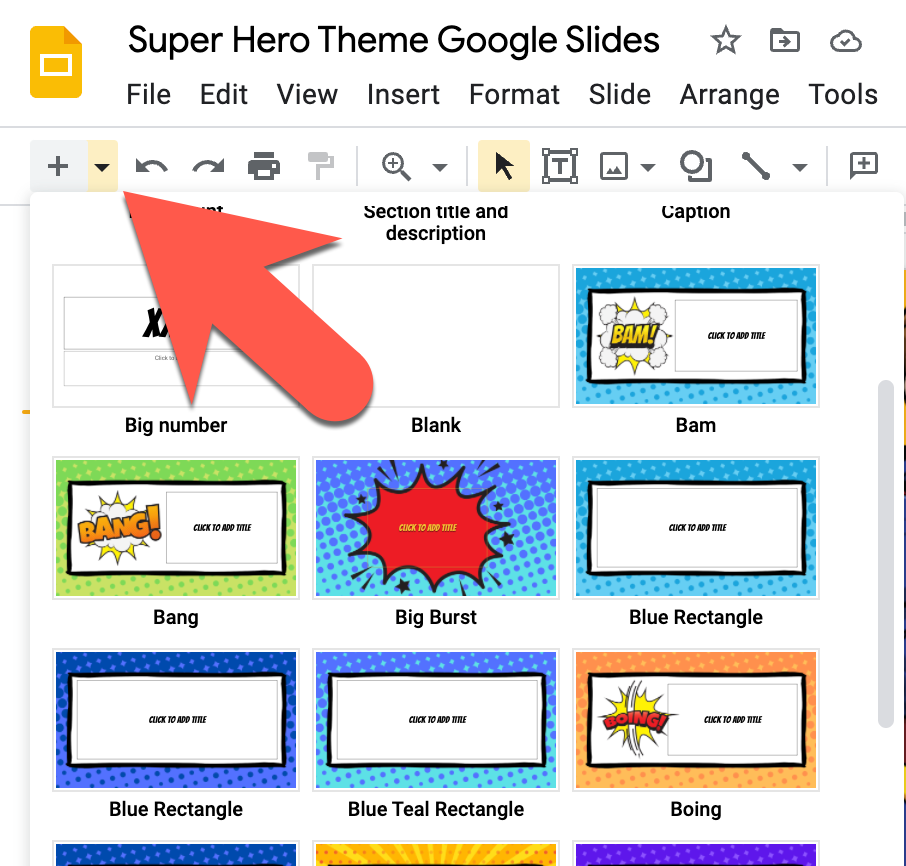Image resolution: width=906 pixels, height=866 pixels.
Task: Select the line tool
Action: [x=756, y=166]
